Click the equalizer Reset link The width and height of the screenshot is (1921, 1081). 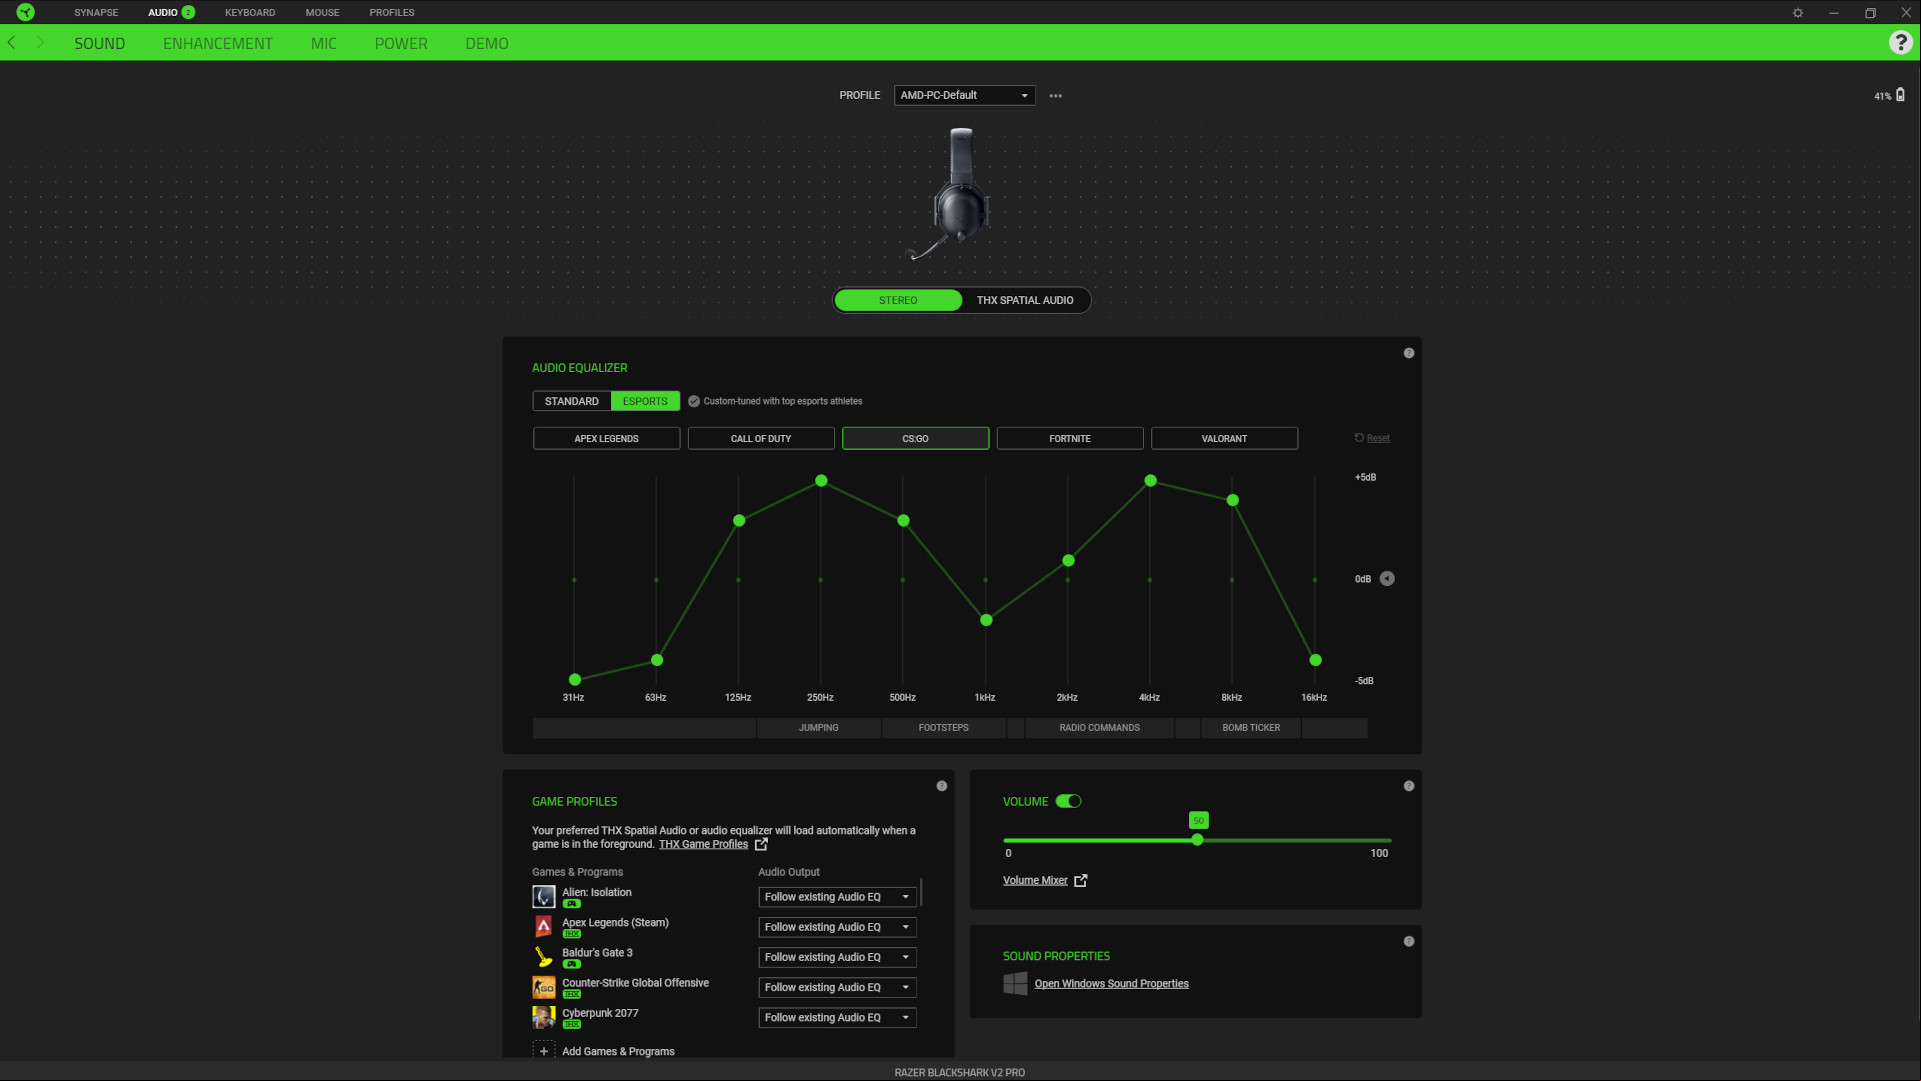[1378, 438]
